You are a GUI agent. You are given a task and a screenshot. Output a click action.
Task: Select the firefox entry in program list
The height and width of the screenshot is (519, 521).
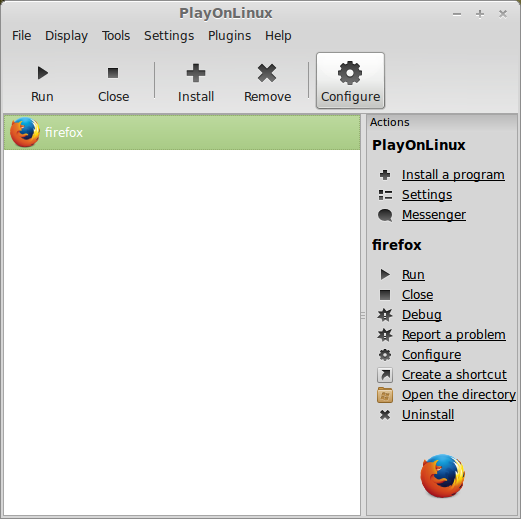click(x=182, y=132)
